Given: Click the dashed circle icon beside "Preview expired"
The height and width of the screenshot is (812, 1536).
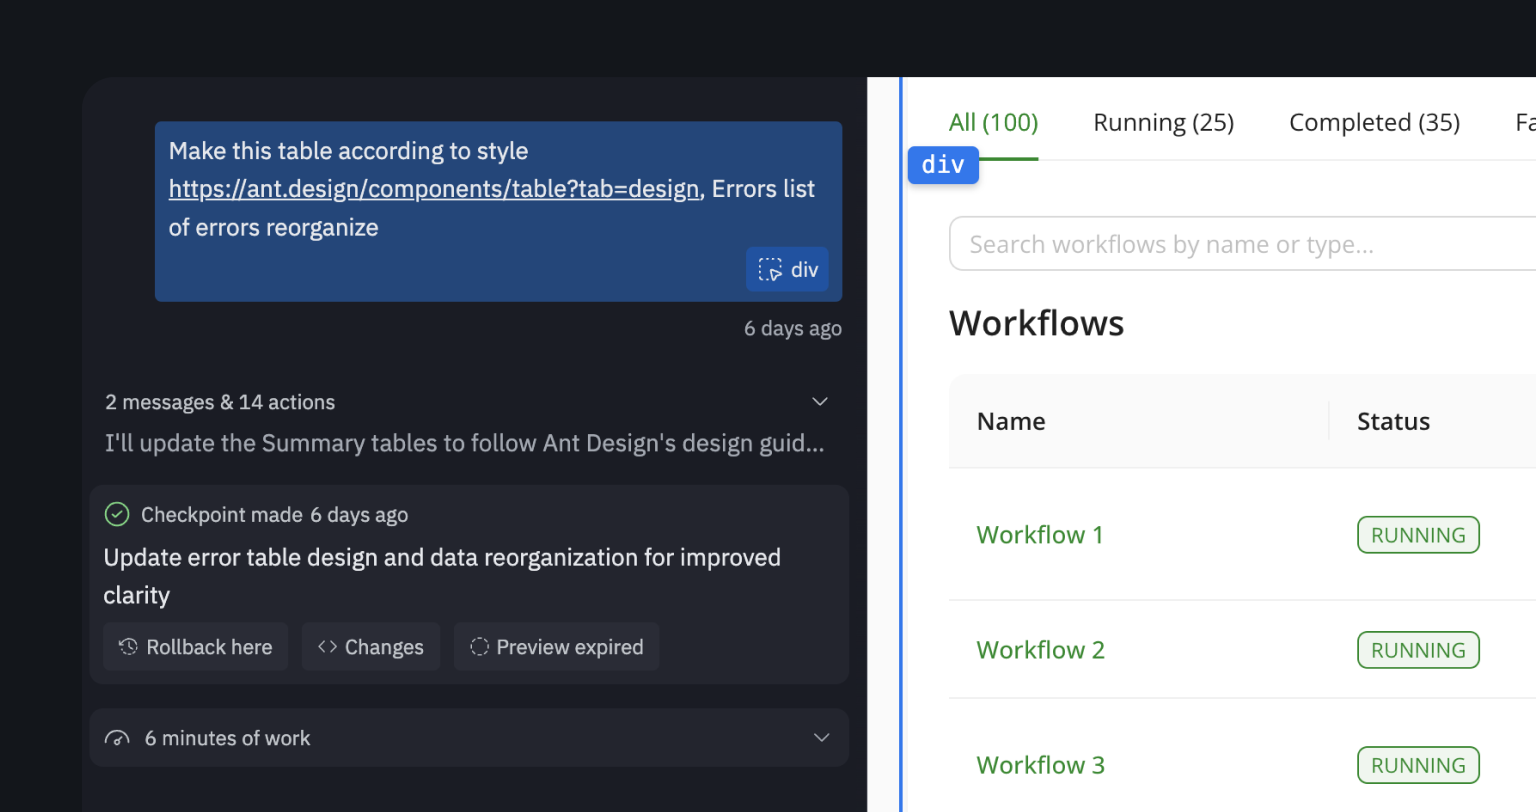Looking at the screenshot, I should [481, 647].
